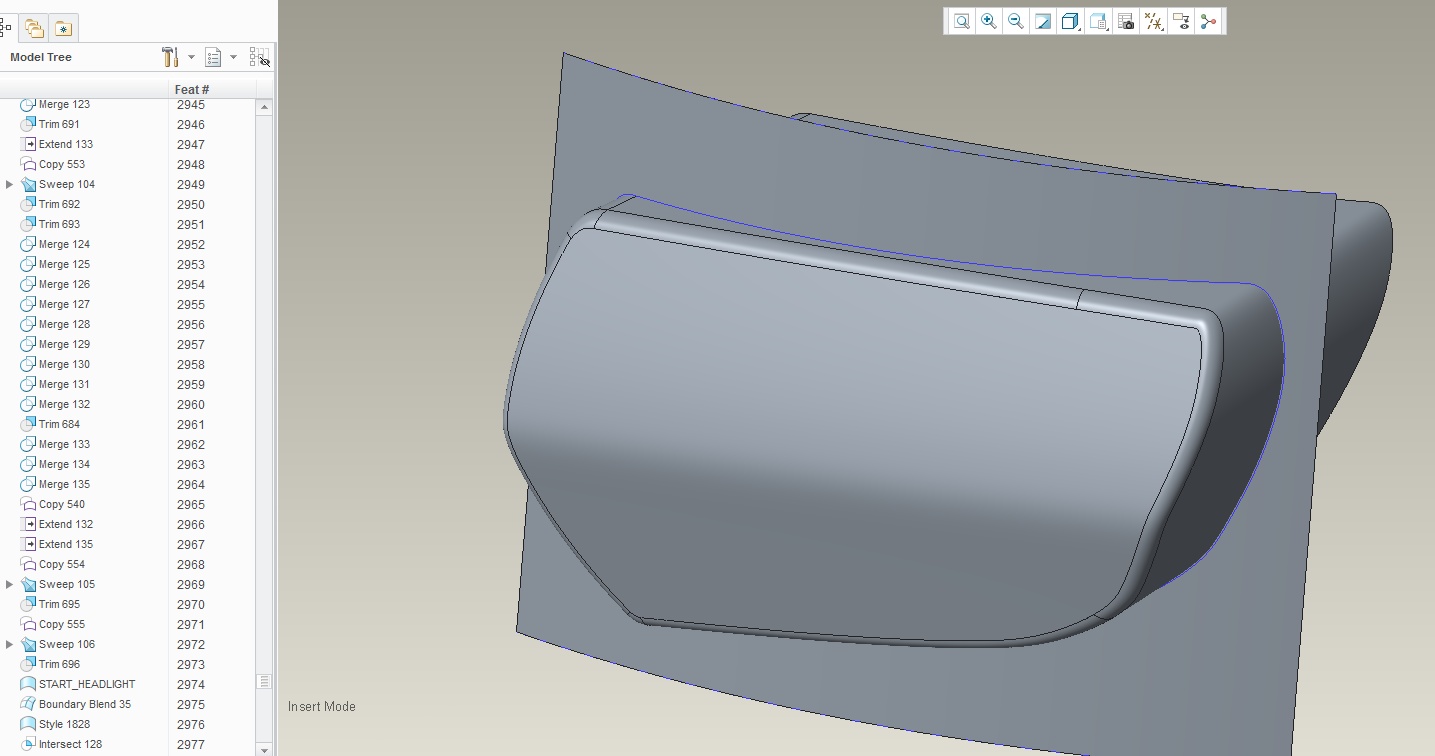Click the Trim 693 feature icon
The height and width of the screenshot is (756, 1435).
tap(28, 224)
